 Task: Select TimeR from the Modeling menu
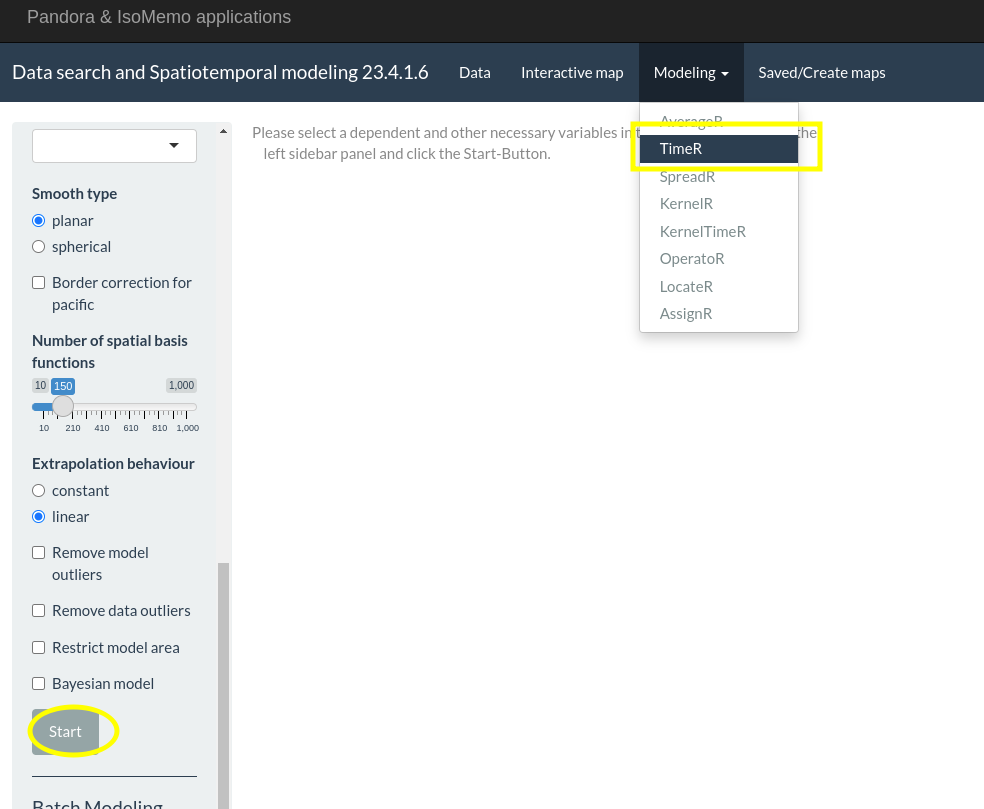click(680, 148)
